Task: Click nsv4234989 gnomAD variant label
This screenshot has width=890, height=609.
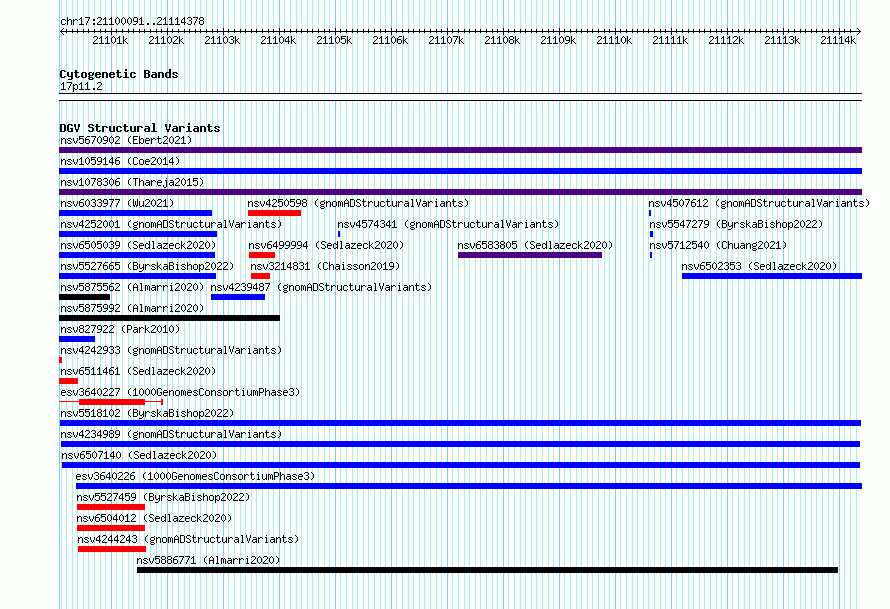Action: (171, 434)
